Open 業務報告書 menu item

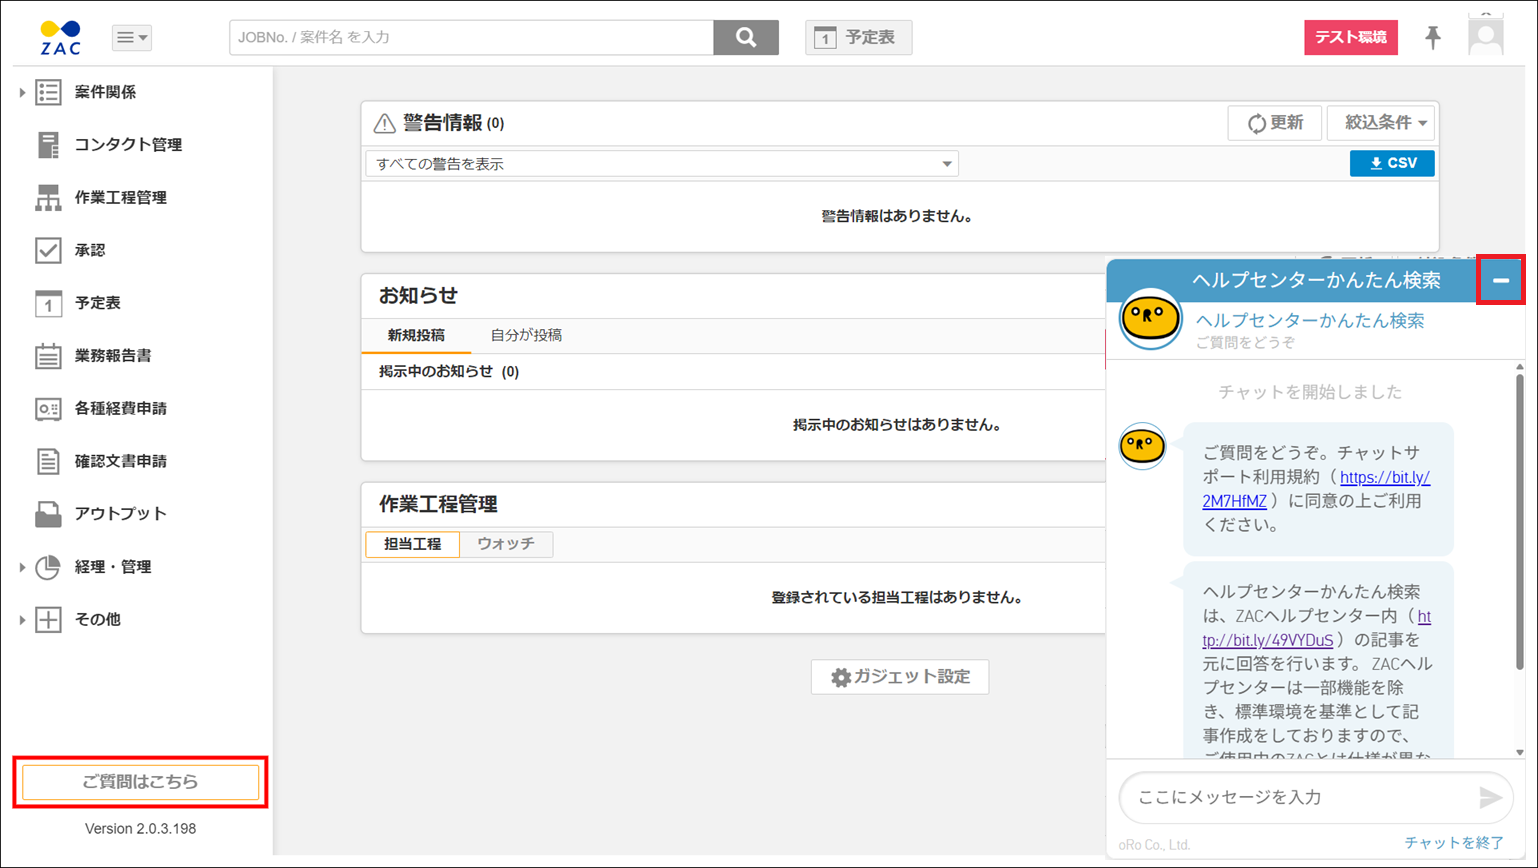tap(113, 356)
